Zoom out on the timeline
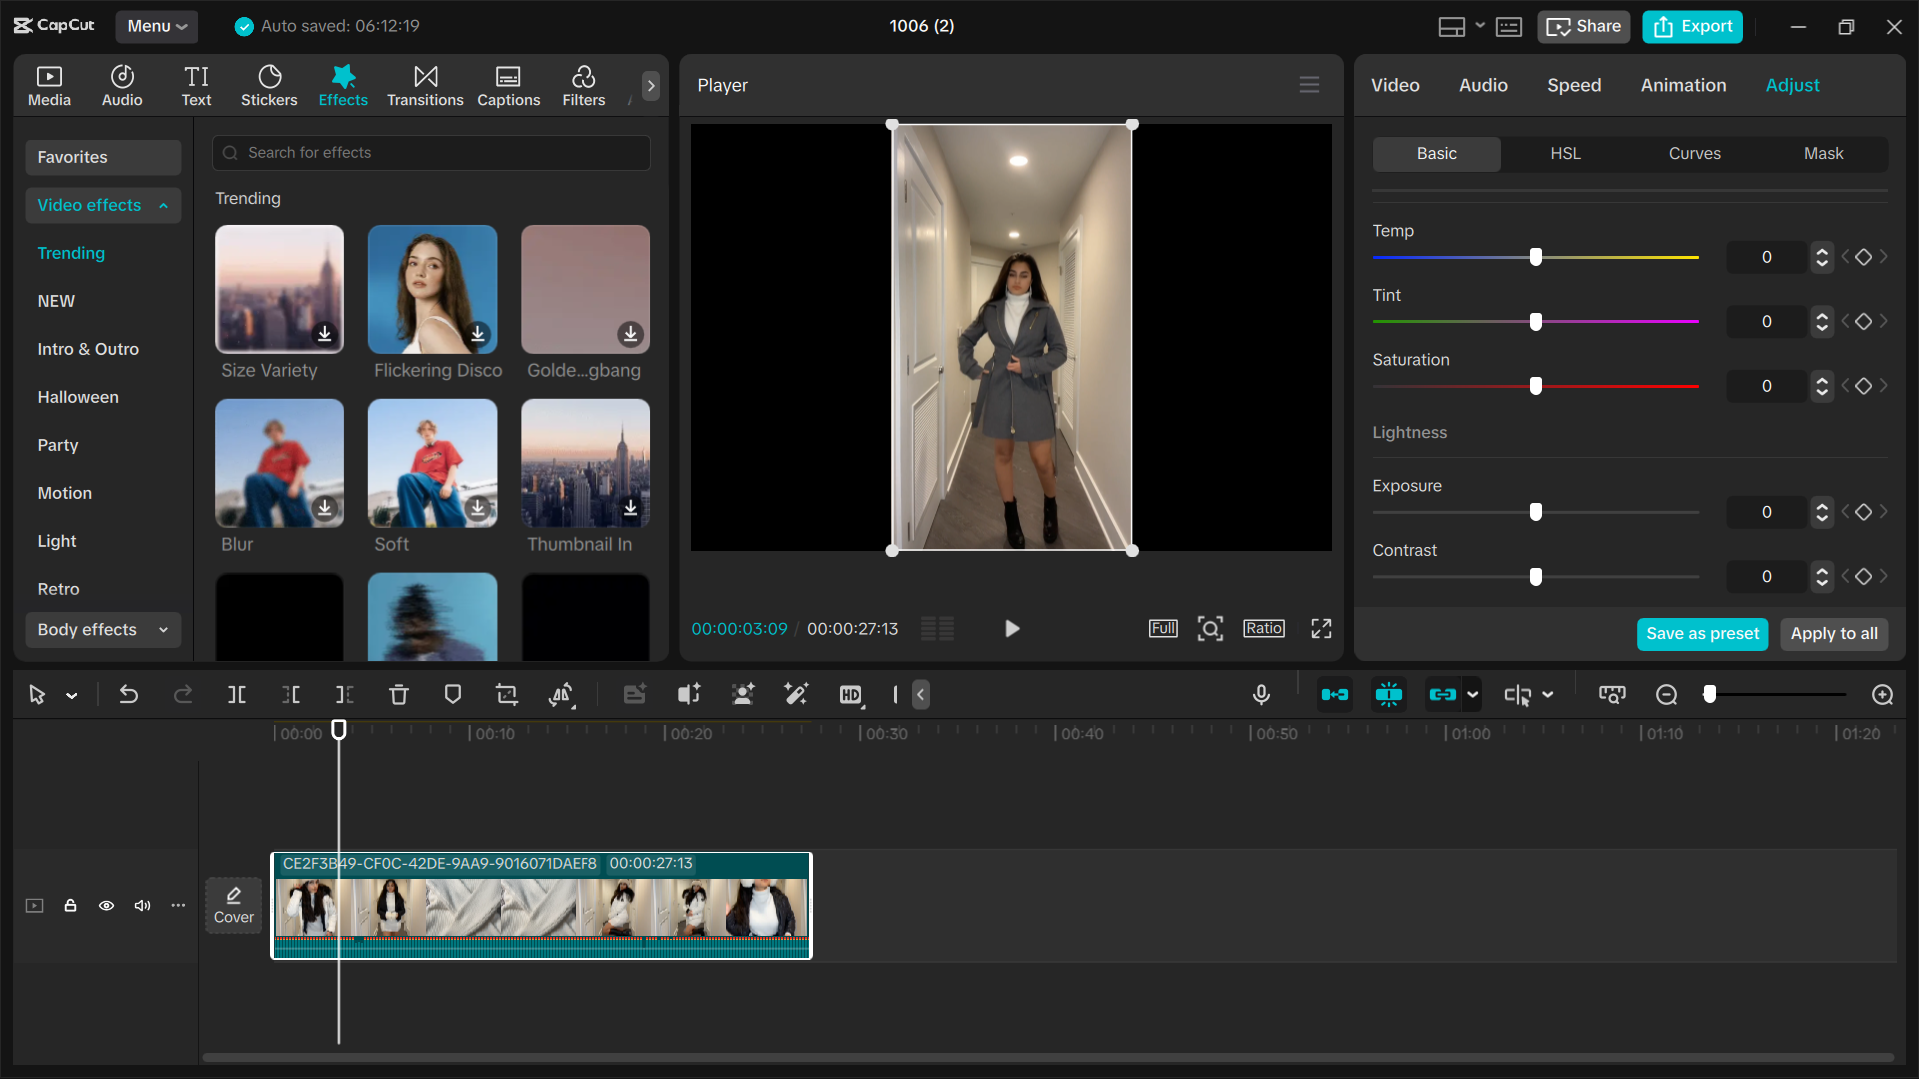1919x1079 pixels. point(1666,694)
